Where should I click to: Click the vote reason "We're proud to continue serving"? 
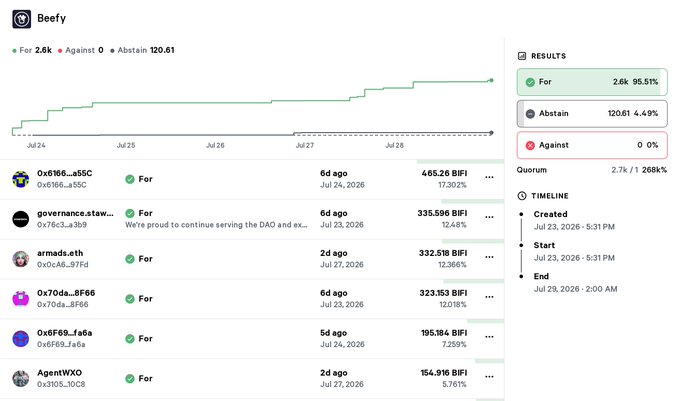[216, 225]
